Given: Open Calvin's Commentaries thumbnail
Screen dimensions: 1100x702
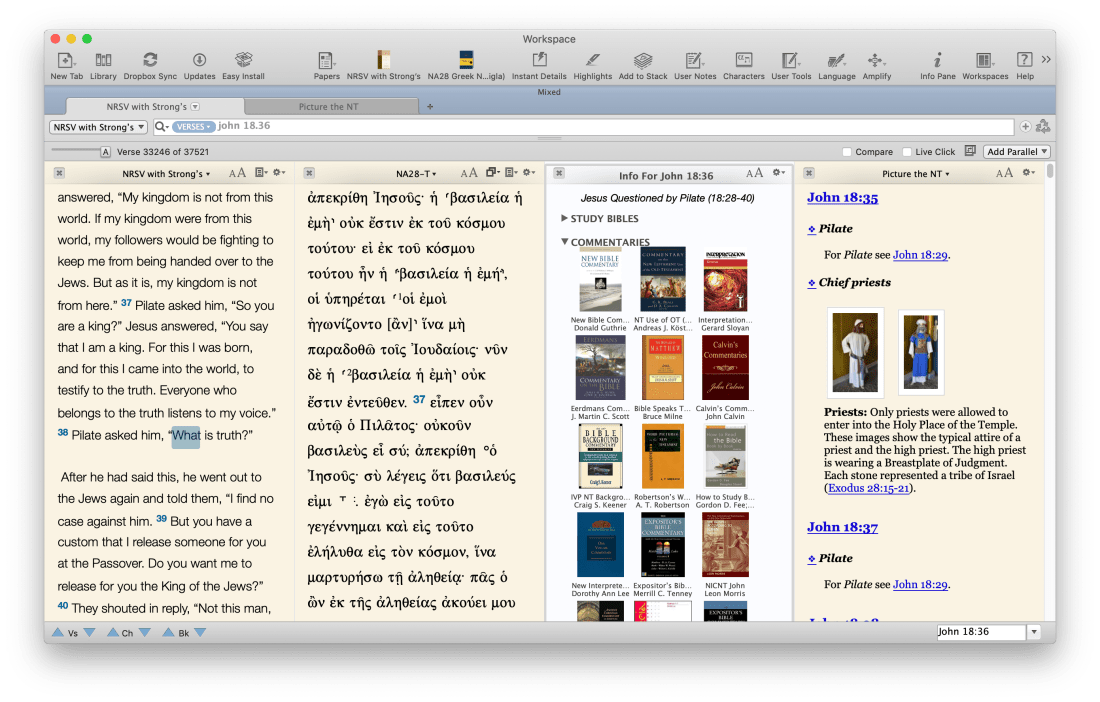Looking at the screenshot, I should click(x=725, y=368).
